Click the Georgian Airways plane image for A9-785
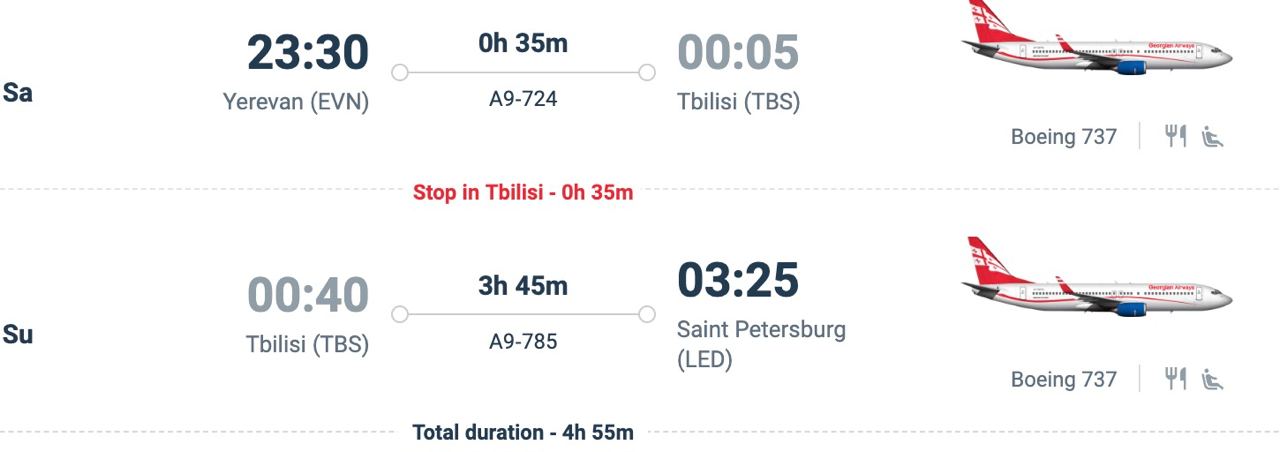Image resolution: width=1280 pixels, height=452 pixels. click(x=1096, y=279)
